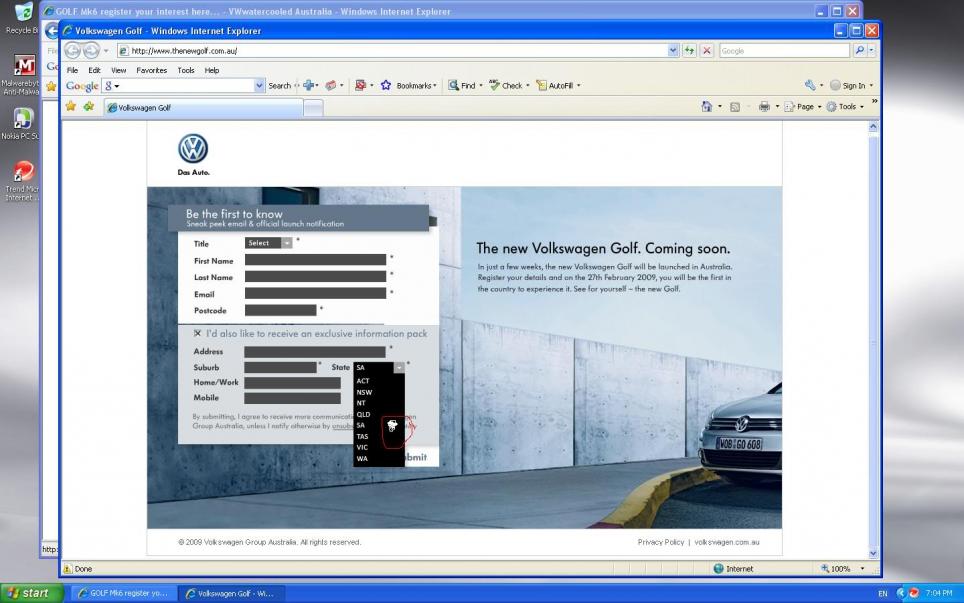
Task: Expand the Google Toolbar search box dropdown
Action: (x=259, y=85)
